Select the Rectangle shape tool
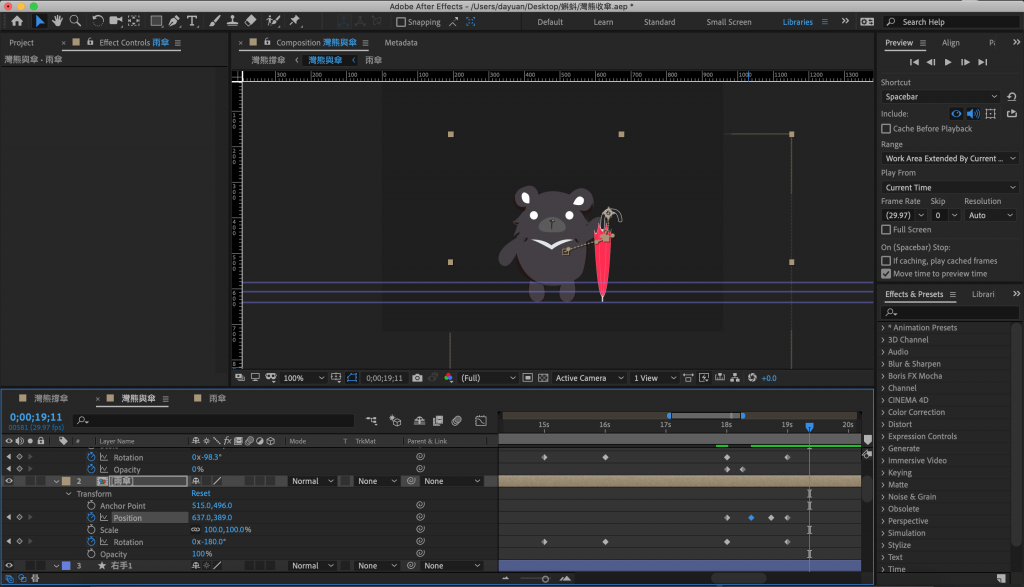Screen dimensions: 1024x587 click(x=156, y=21)
